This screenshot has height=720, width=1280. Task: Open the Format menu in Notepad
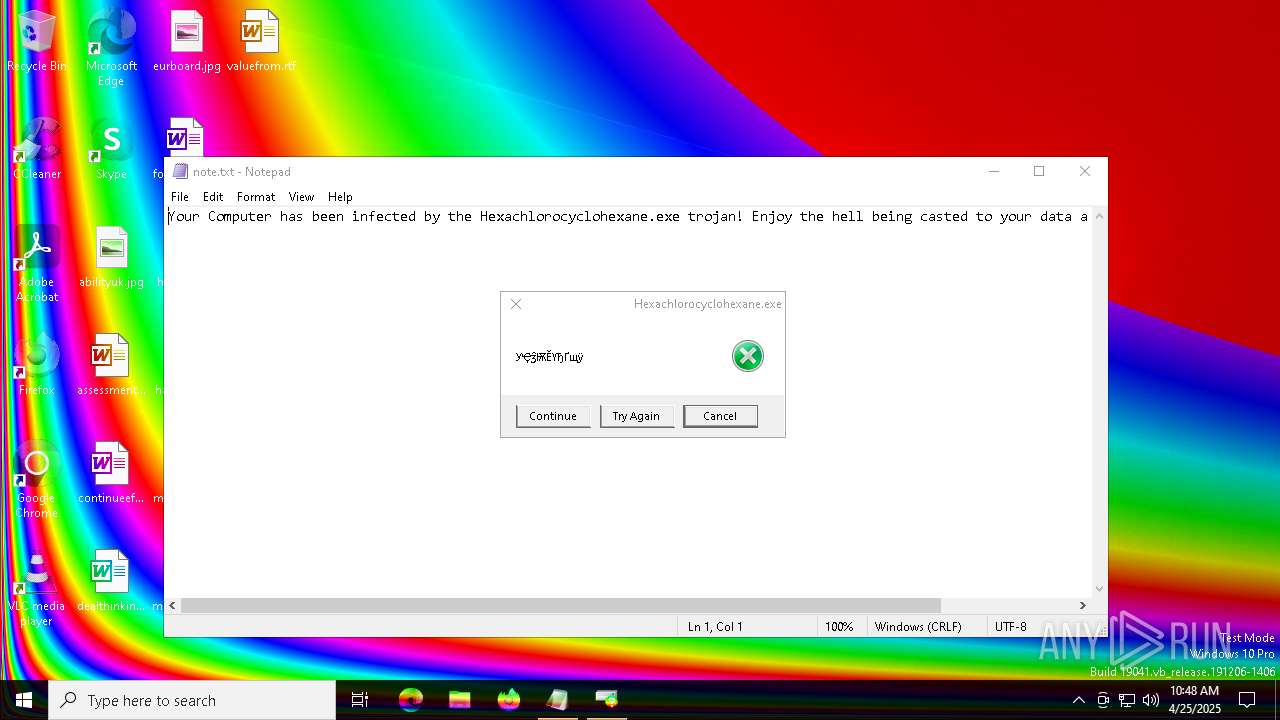pyautogui.click(x=256, y=197)
